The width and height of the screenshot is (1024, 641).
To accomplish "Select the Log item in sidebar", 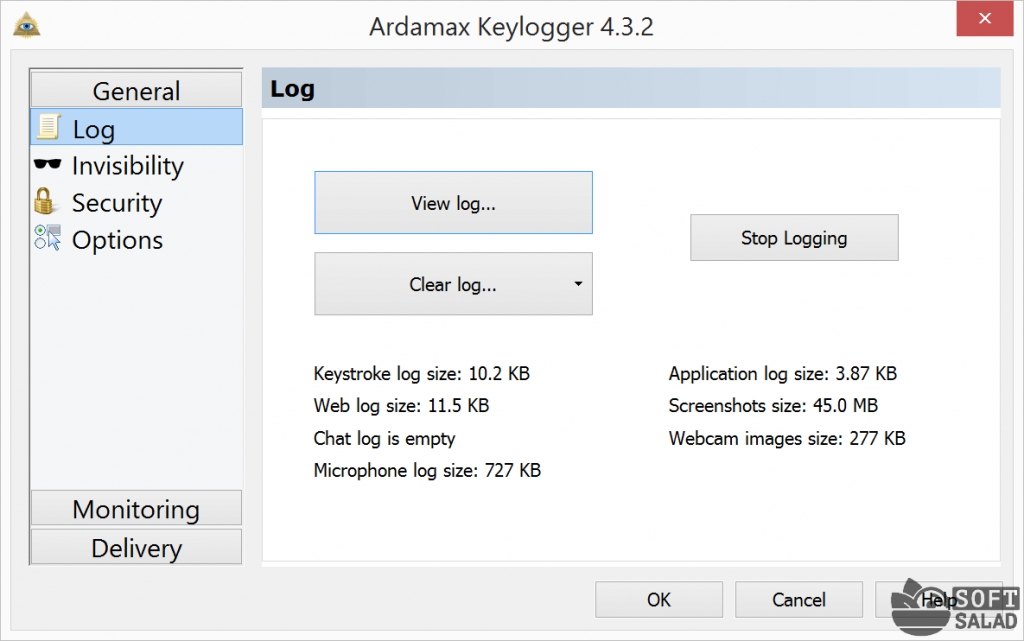I will (x=93, y=129).
